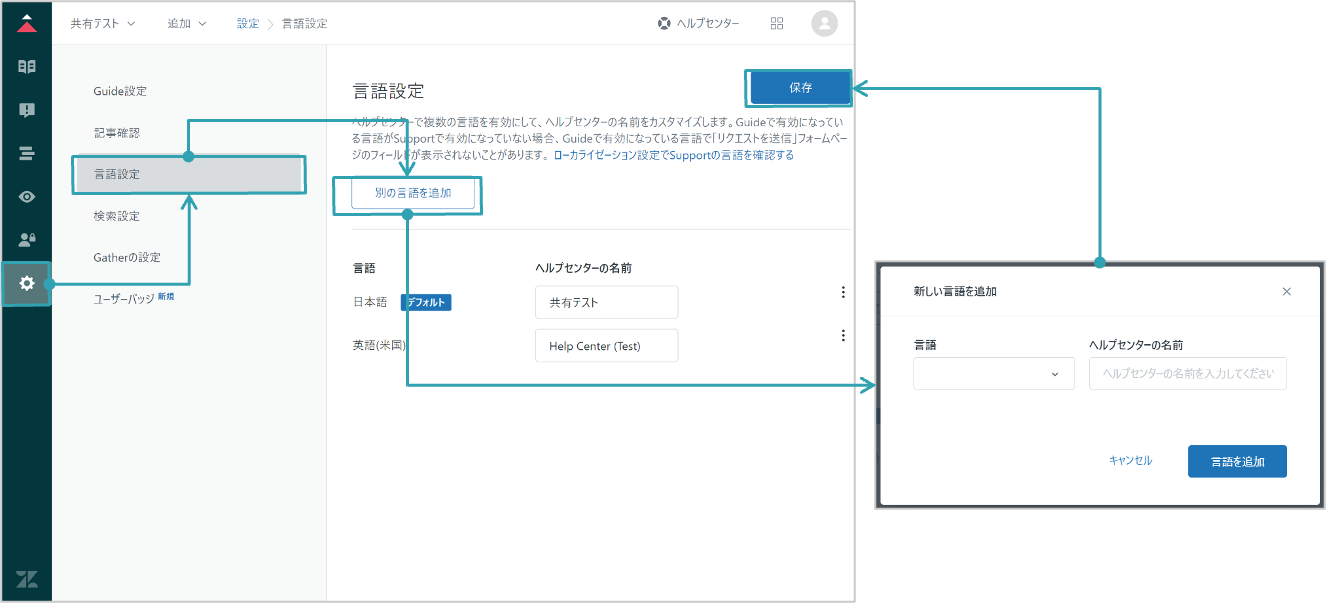Screen dimensions: 1326x604
Task: Open the options menu for 英語(米国) row
Action: click(843, 335)
